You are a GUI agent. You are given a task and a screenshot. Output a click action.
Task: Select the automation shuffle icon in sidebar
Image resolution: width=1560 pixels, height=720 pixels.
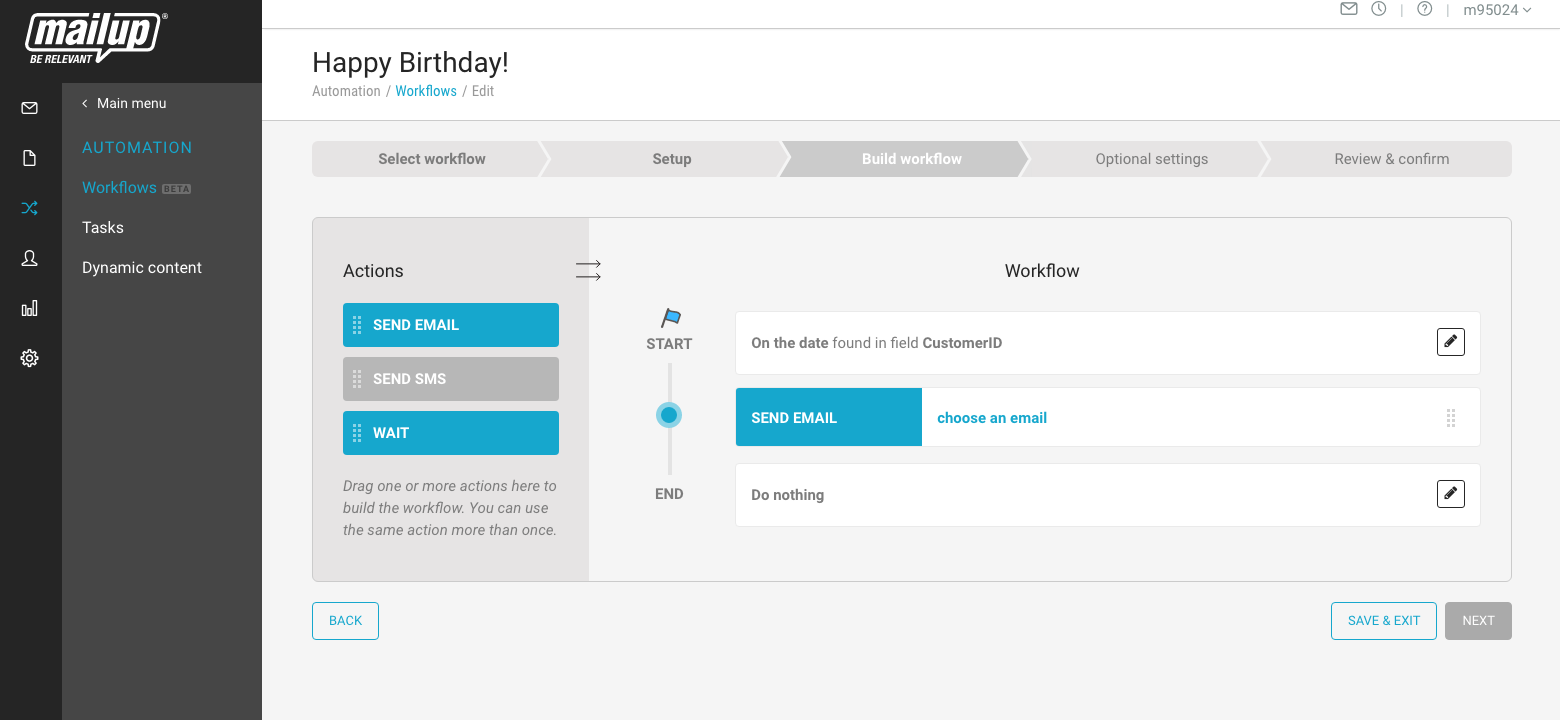[x=30, y=208]
